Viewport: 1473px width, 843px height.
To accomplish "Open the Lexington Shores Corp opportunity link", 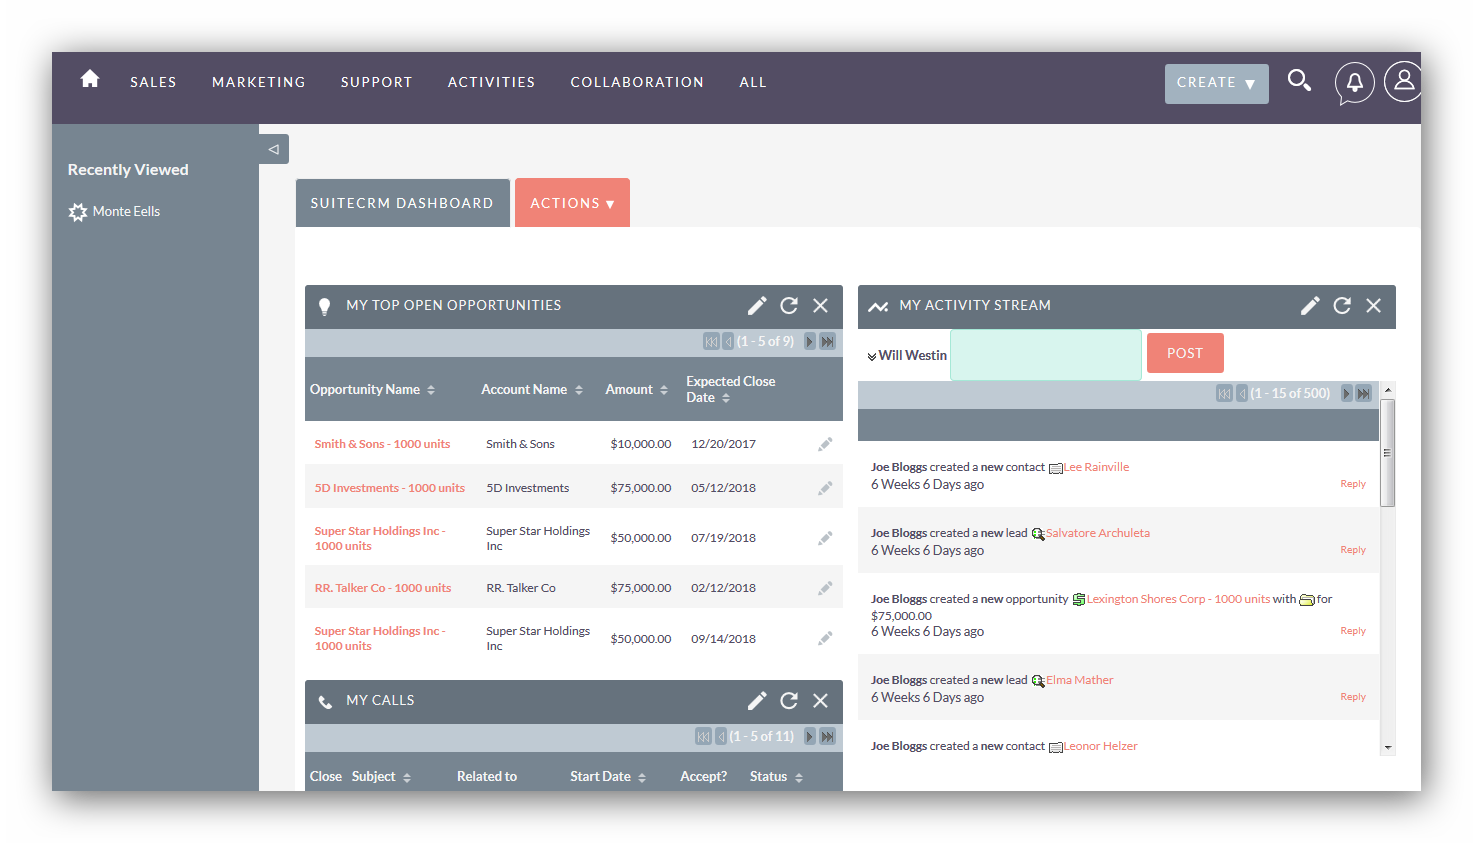I will 1177,599.
